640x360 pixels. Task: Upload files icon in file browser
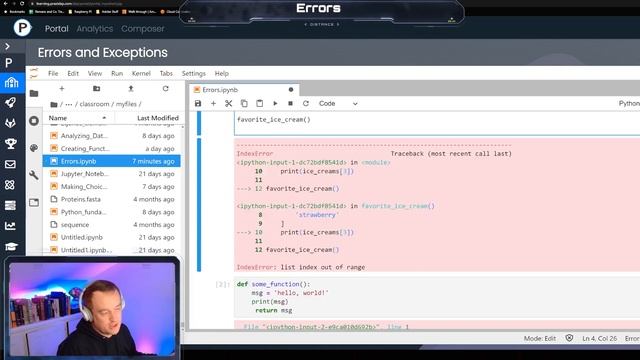pos(131,89)
